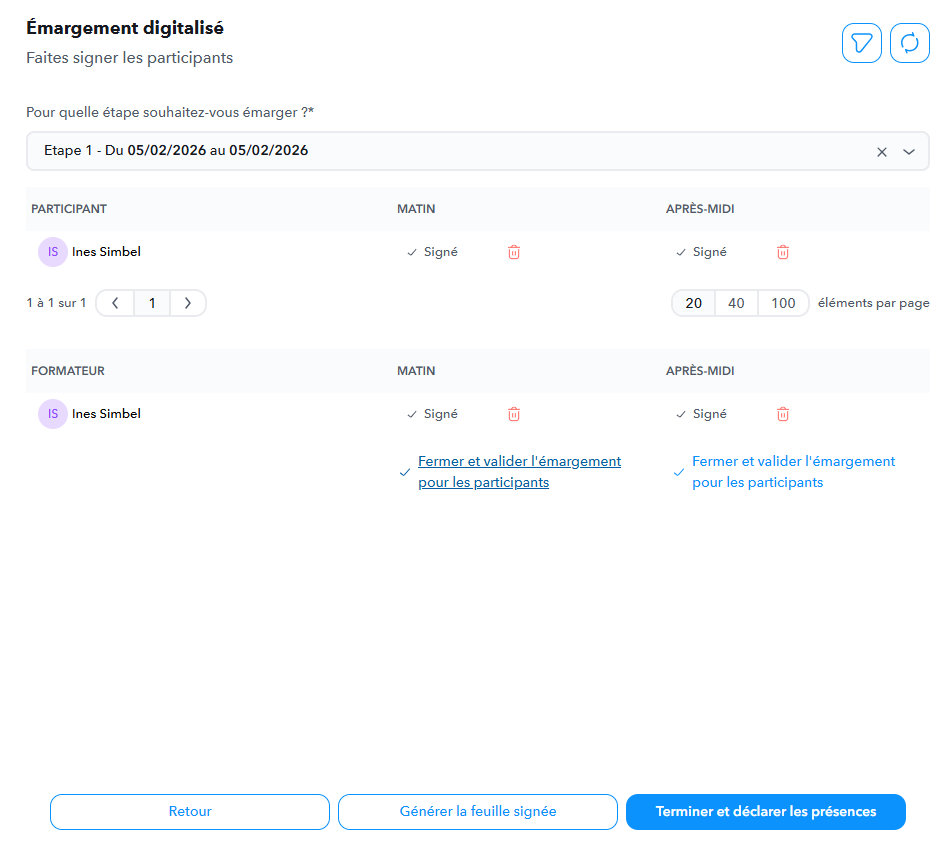This screenshot has width=943, height=842.
Task: Delete formateur Ines Simbel's afternoon signature
Action: point(782,414)
